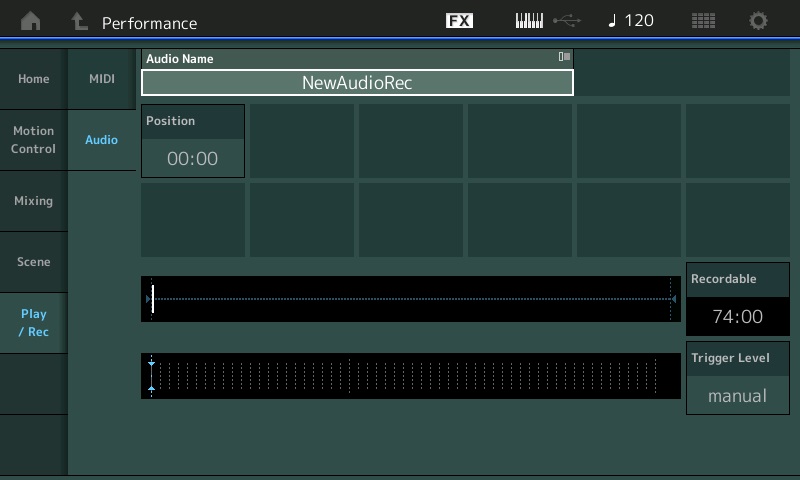Click the playhead in the waveform bar
The height and width of the screenshot is (480, 800).
click(153, 299)
